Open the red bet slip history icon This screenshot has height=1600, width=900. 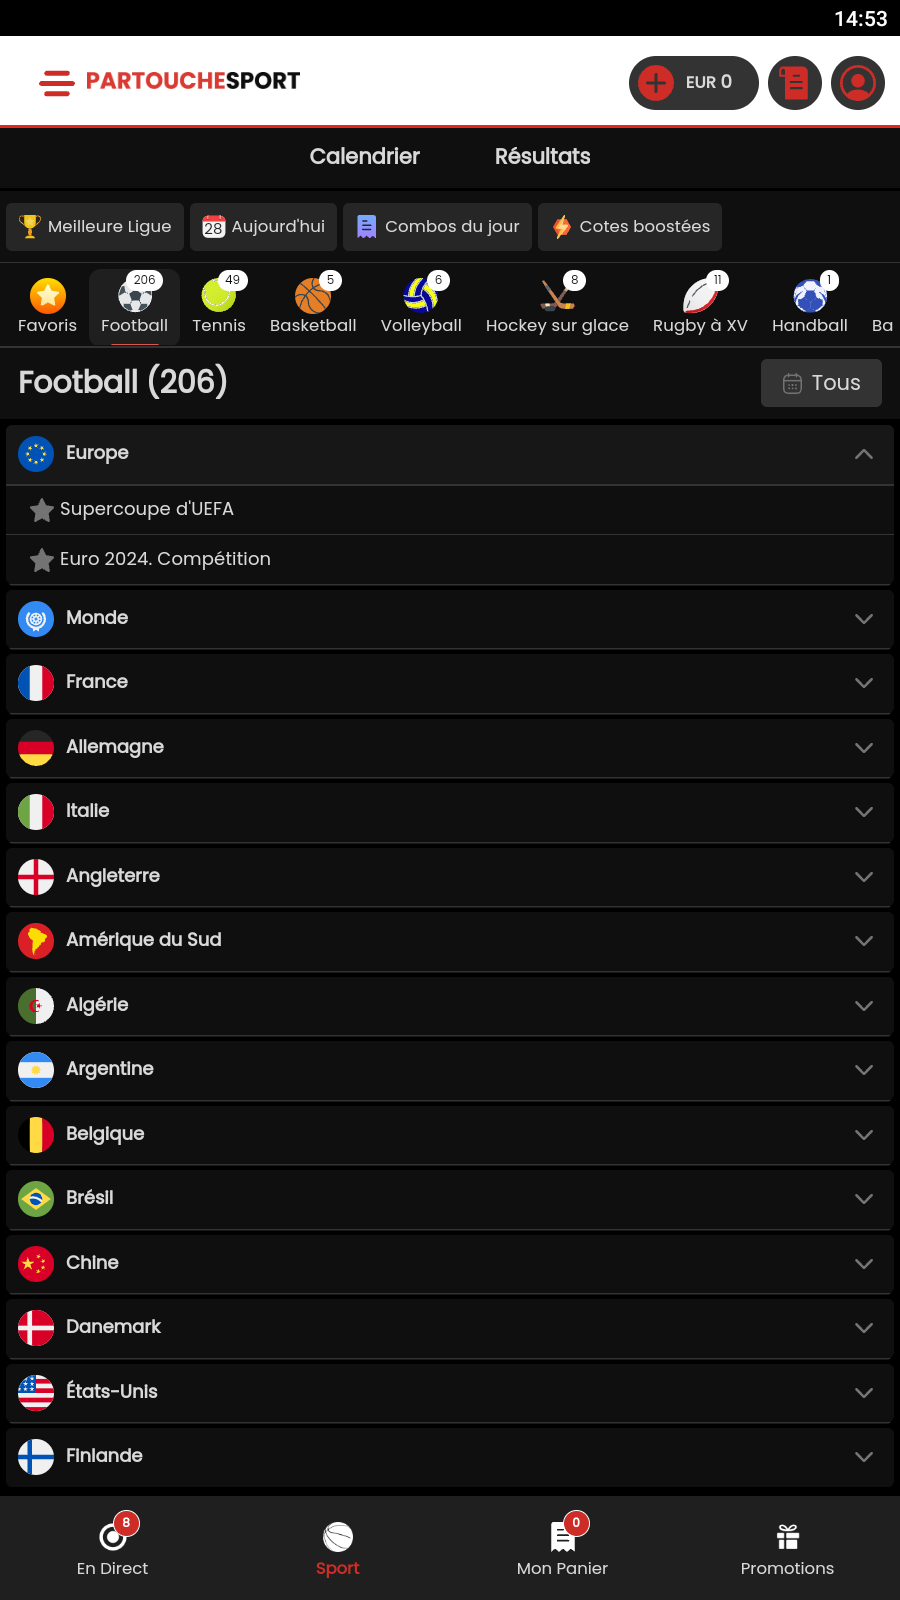795,82
